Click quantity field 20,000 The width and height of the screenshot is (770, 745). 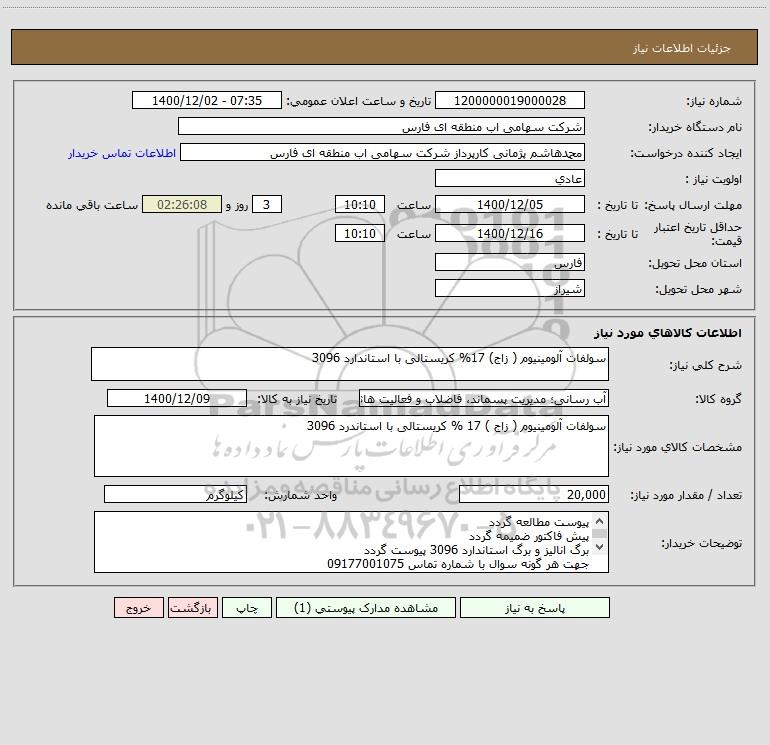pyautogui.click(x=534, y=494)
